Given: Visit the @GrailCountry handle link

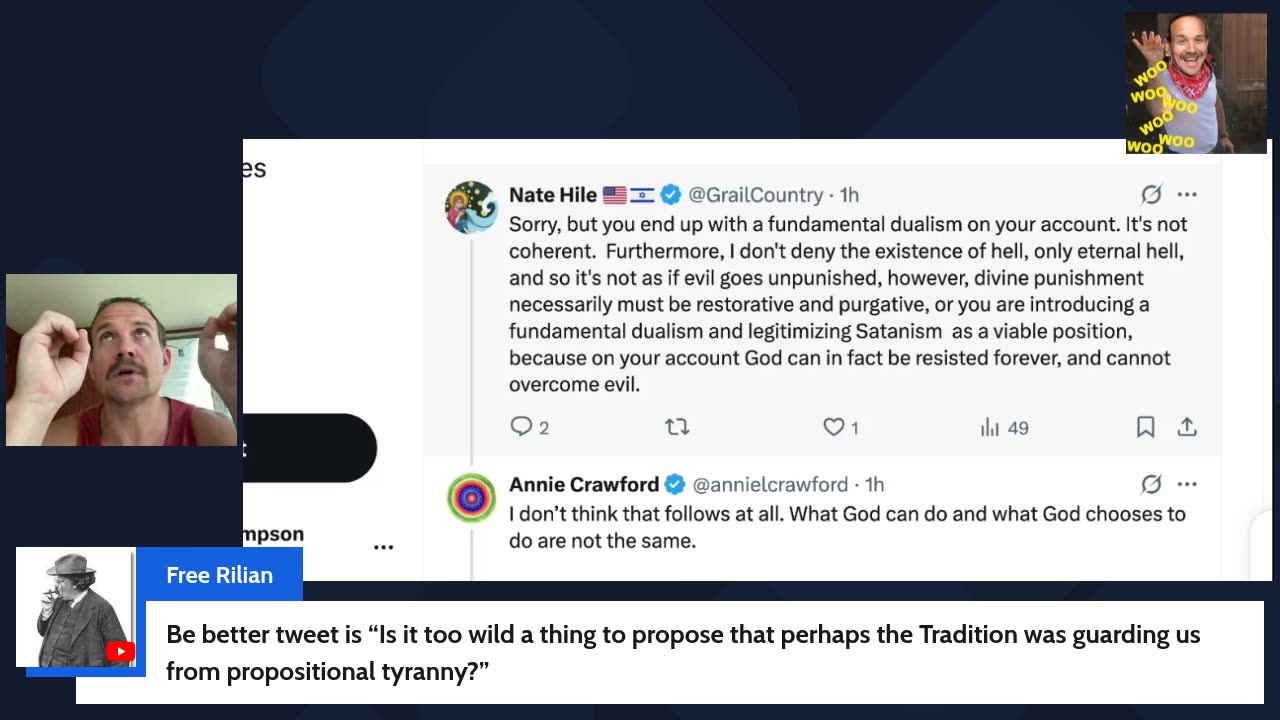Looking at the screenshot, I should pos(755,195).
